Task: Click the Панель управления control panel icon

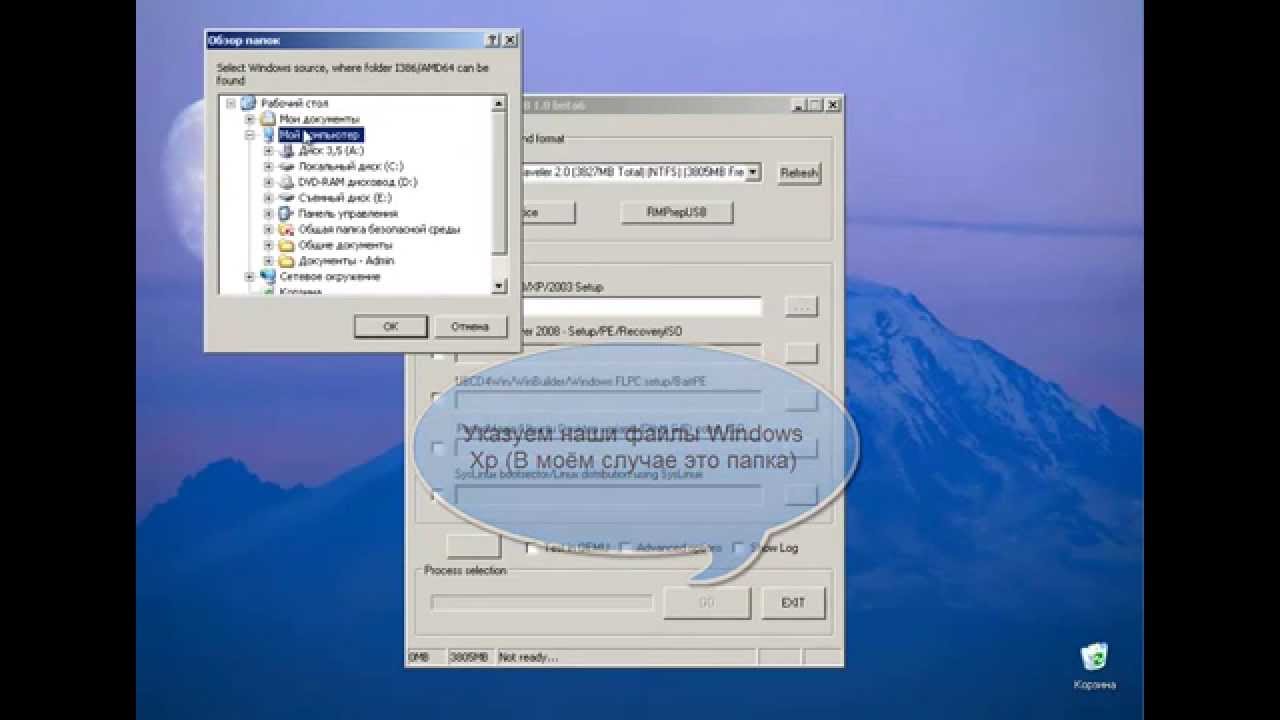Action: [286, 213]
